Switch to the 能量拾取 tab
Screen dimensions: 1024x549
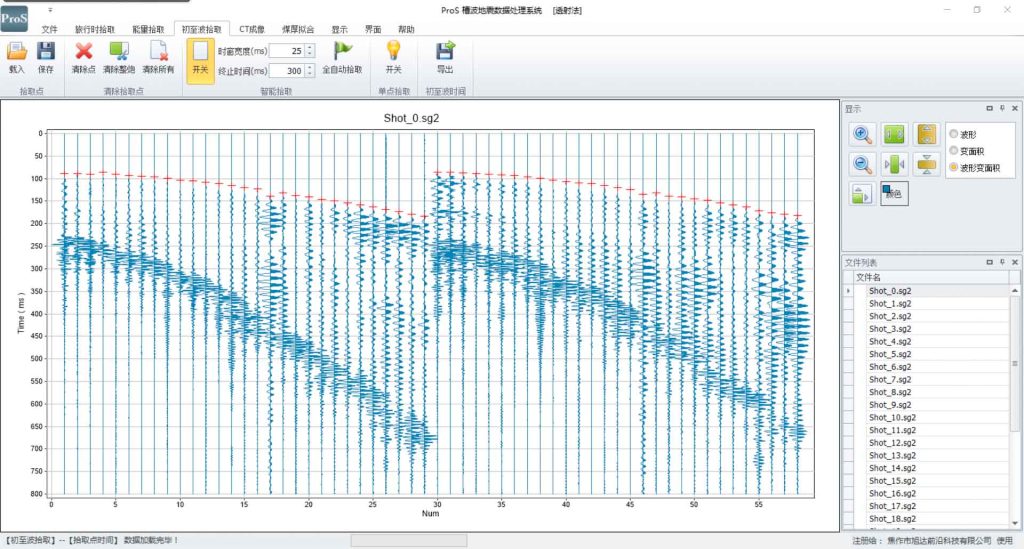click(148, 29)
